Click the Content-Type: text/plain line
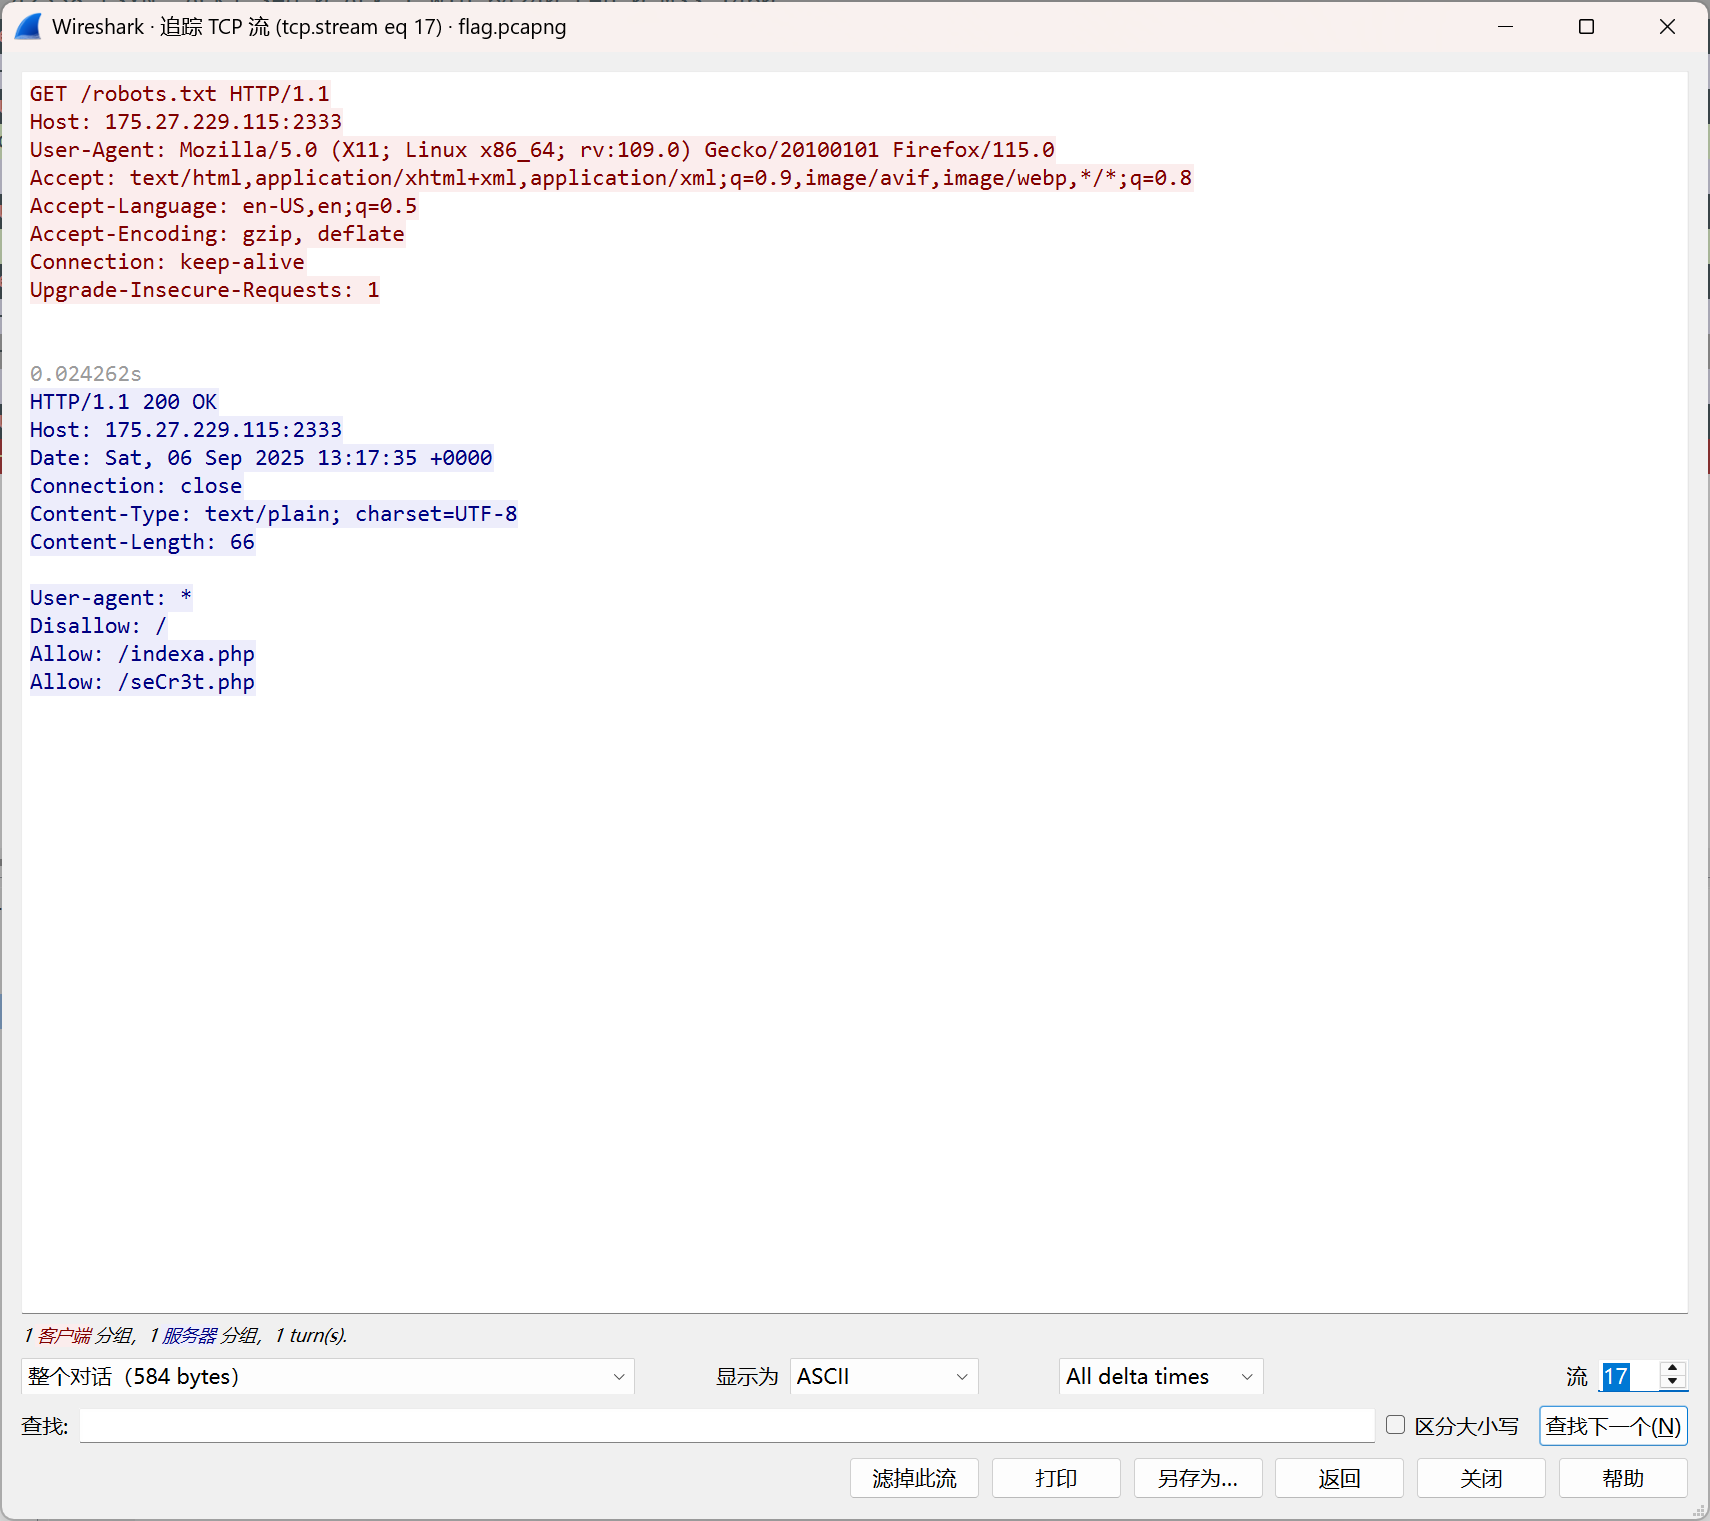Image resolution: width=1710 pixels, height=1521 pixels. [274, 514]
